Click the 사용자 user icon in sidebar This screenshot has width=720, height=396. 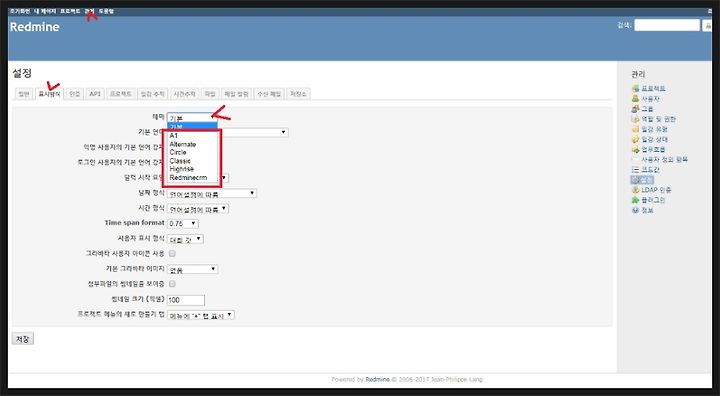click(x=636, y=98)
